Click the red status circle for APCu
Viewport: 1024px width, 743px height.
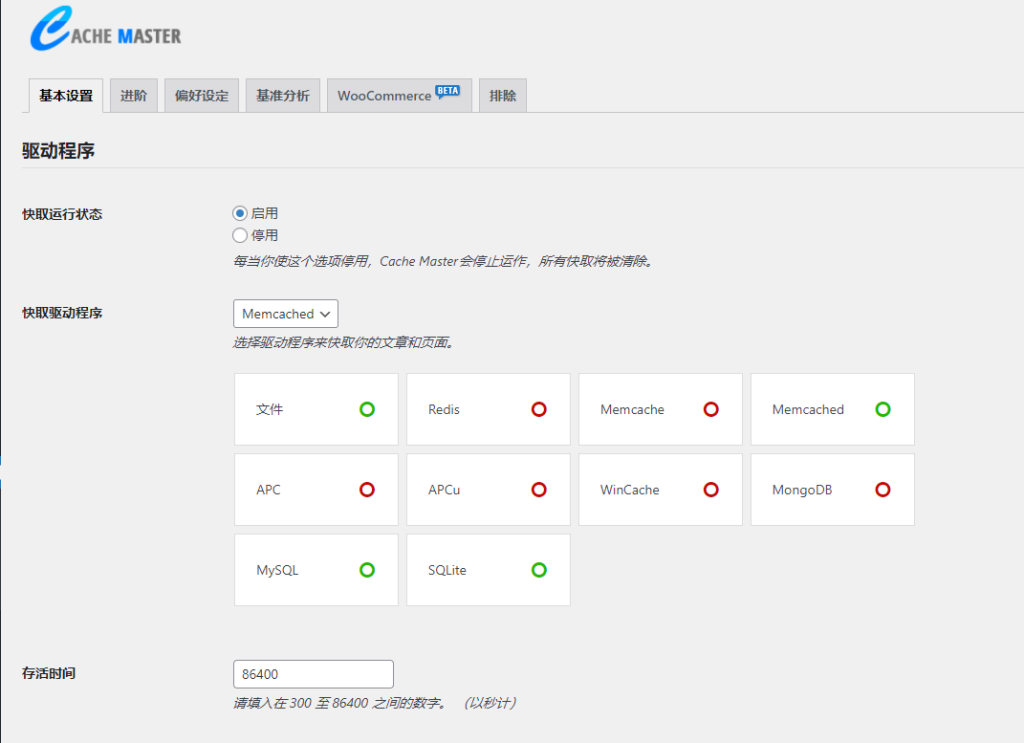[x=539, y=490]
